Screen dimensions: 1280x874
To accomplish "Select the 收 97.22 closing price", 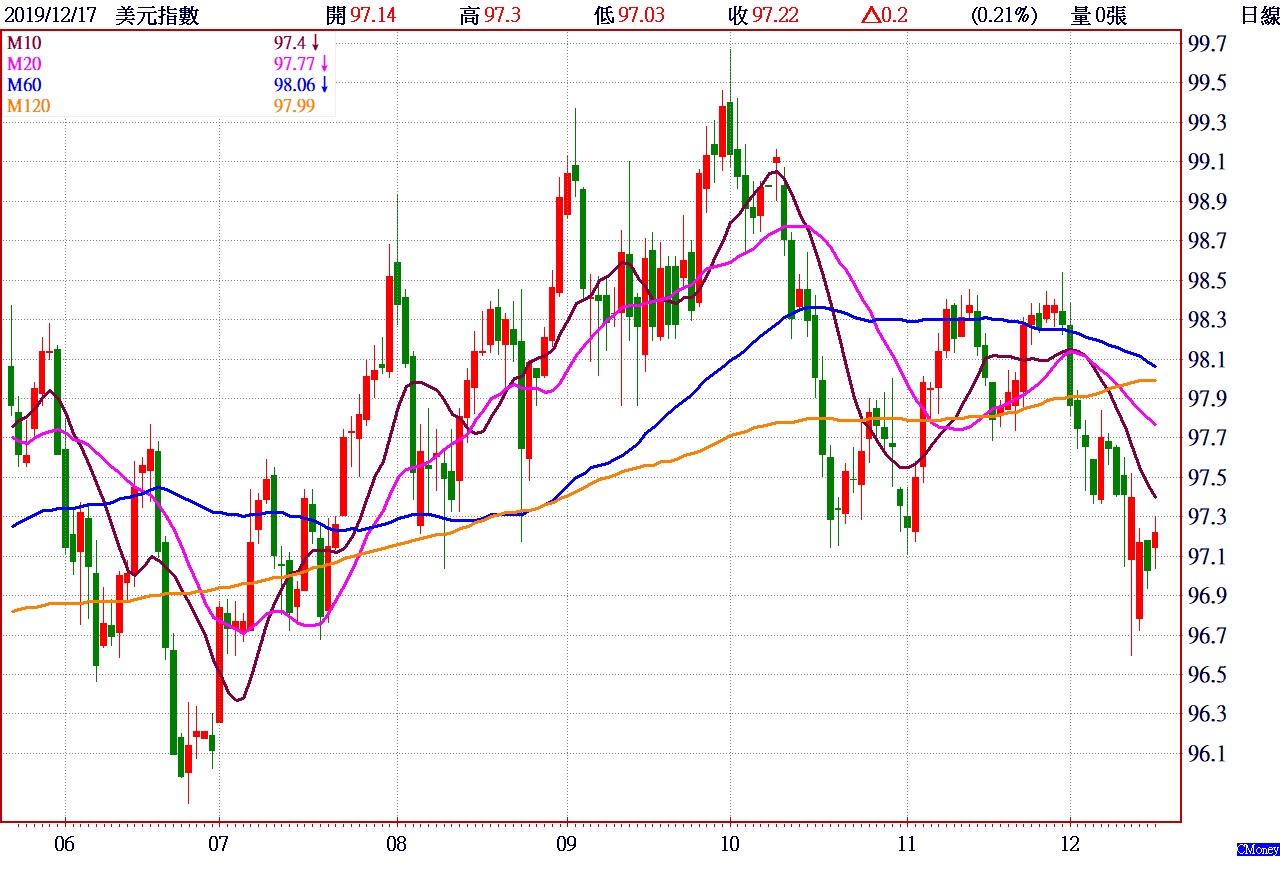I will [763, 15].
